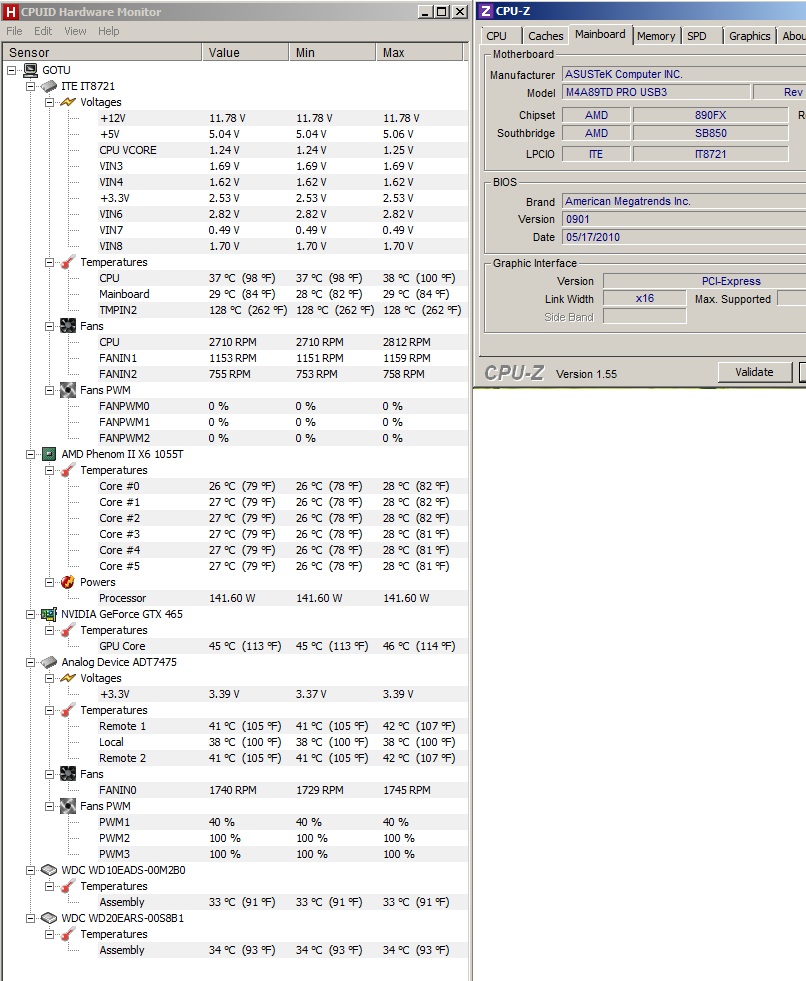Click the Fans PWM icon under Analog Device ADT7475

tap(68, 806)
